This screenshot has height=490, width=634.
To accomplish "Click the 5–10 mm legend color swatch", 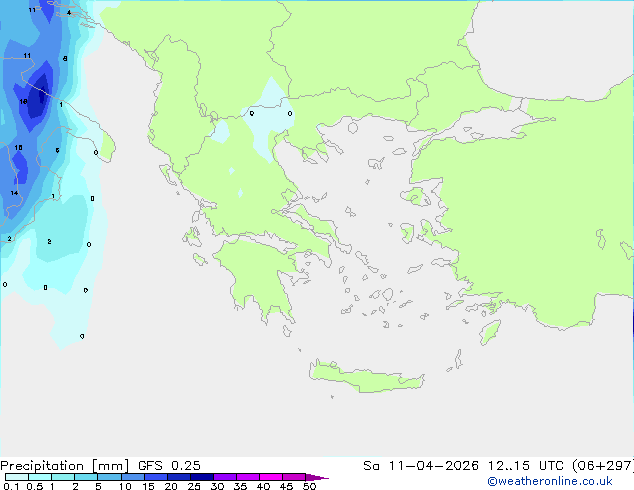I will point(110,477).
